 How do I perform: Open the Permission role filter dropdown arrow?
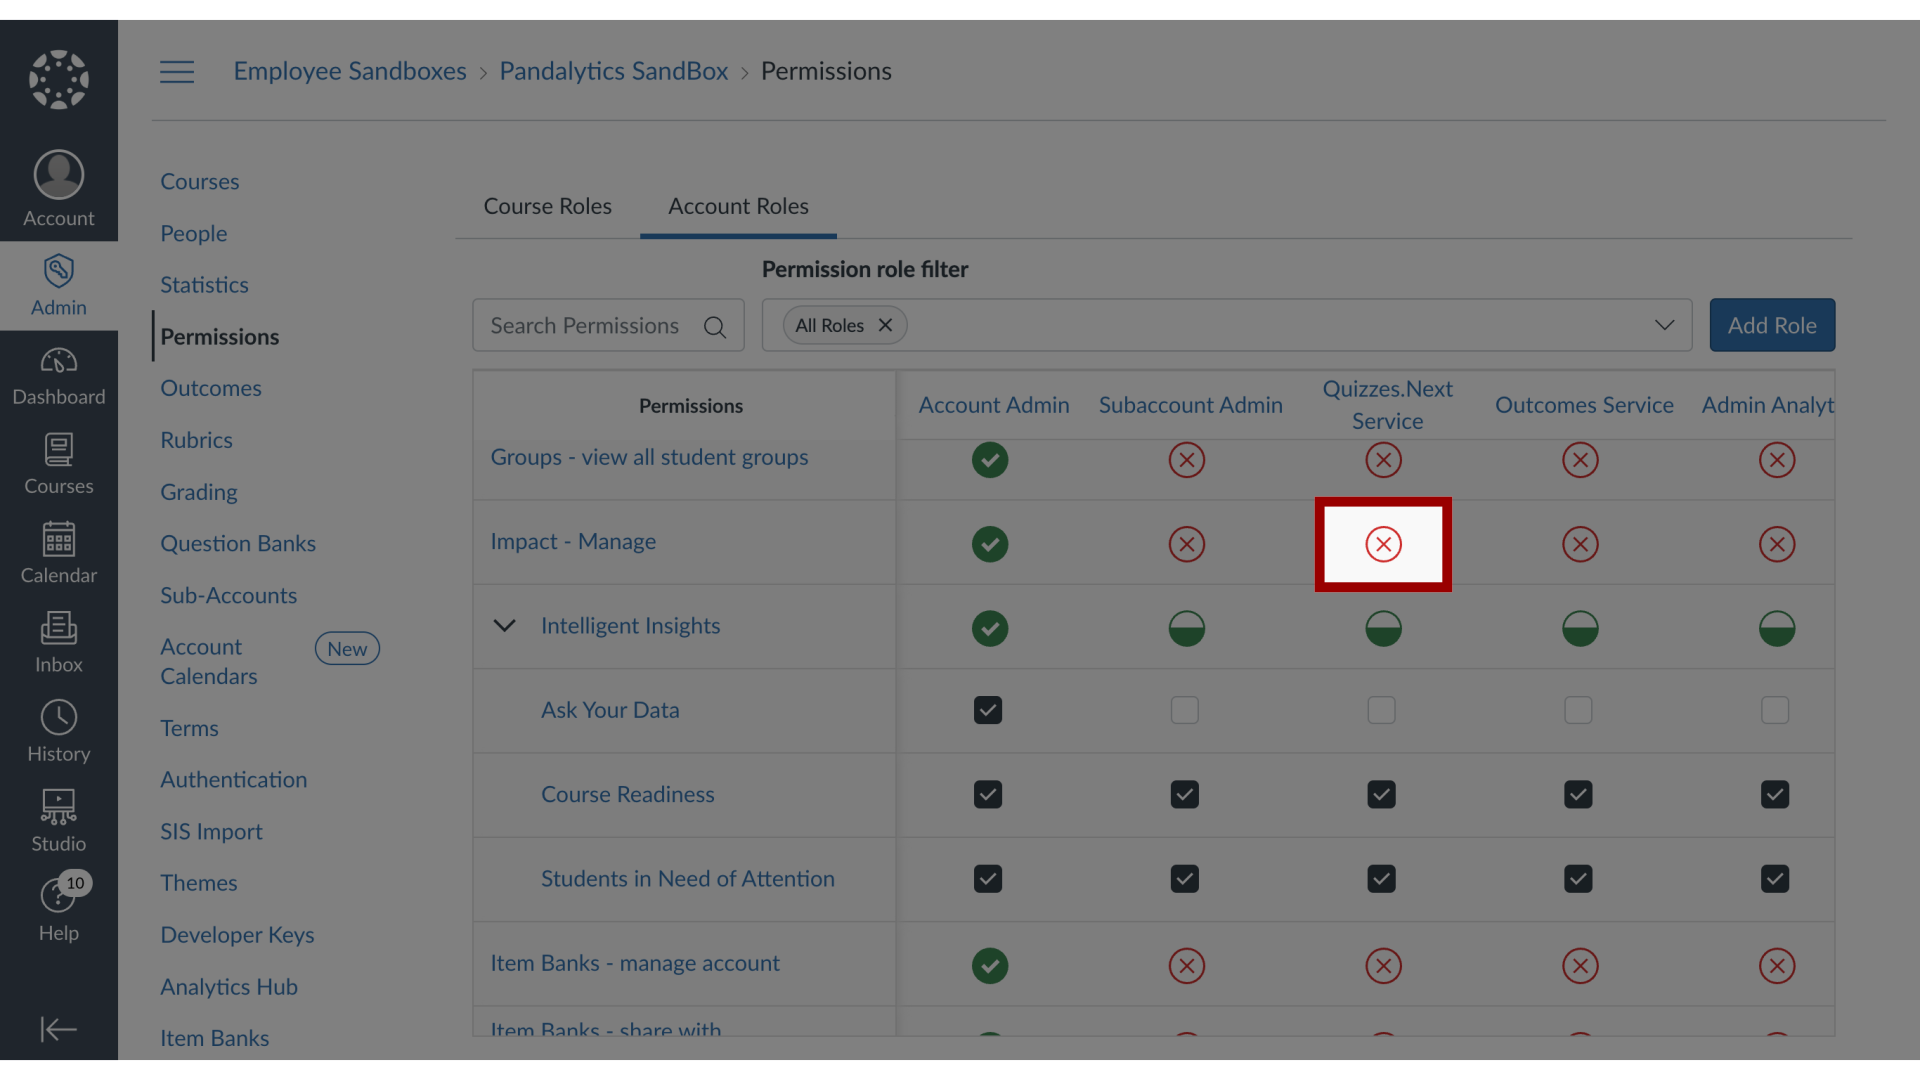tap(1665, 325)
